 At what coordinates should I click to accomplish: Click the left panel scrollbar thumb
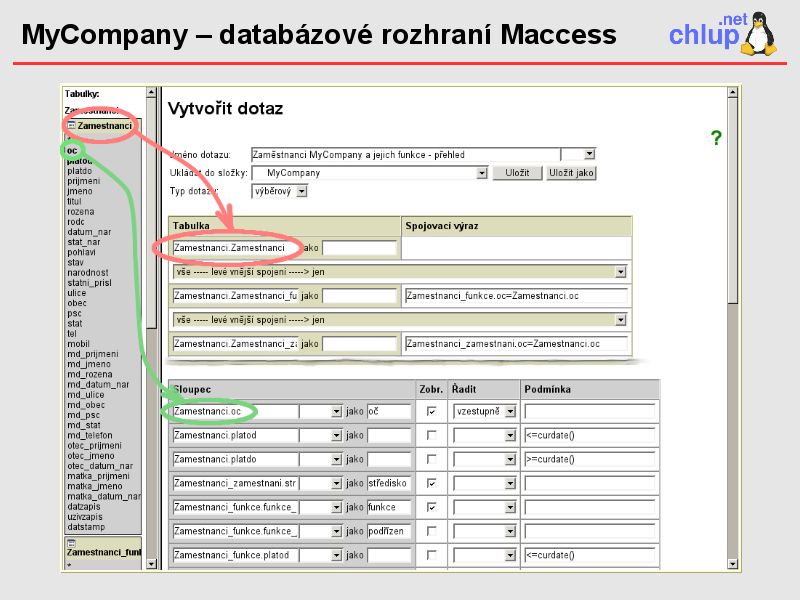[151, 213]
